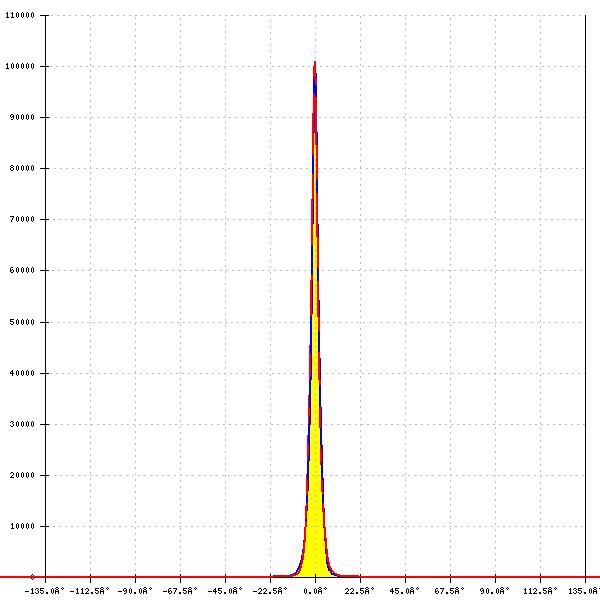Viewport: 600px width, 600px height.
Task: Click the 45.0° x-axis label
Action: pos(404,591)
